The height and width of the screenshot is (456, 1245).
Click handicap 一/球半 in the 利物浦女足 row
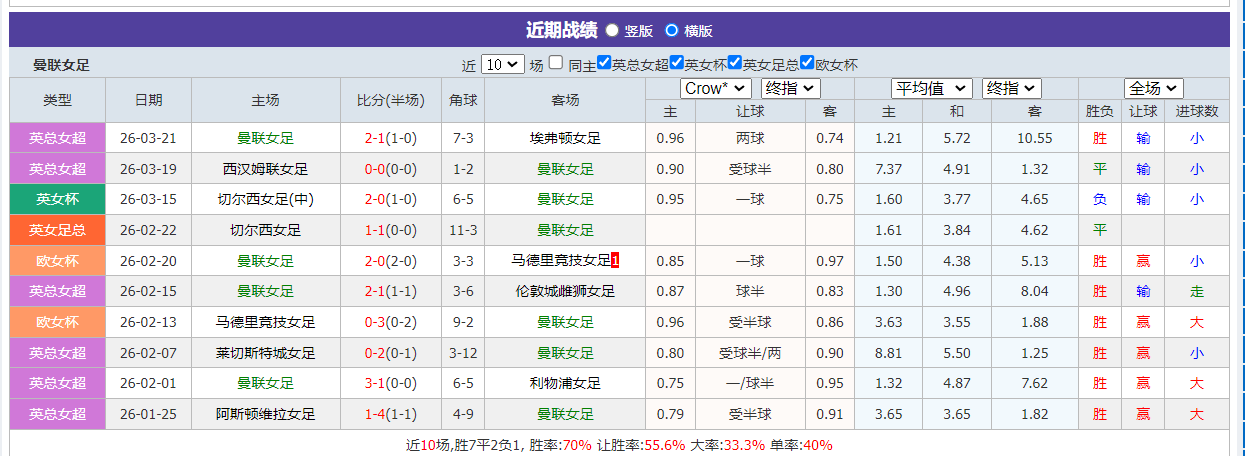[750, 383]
